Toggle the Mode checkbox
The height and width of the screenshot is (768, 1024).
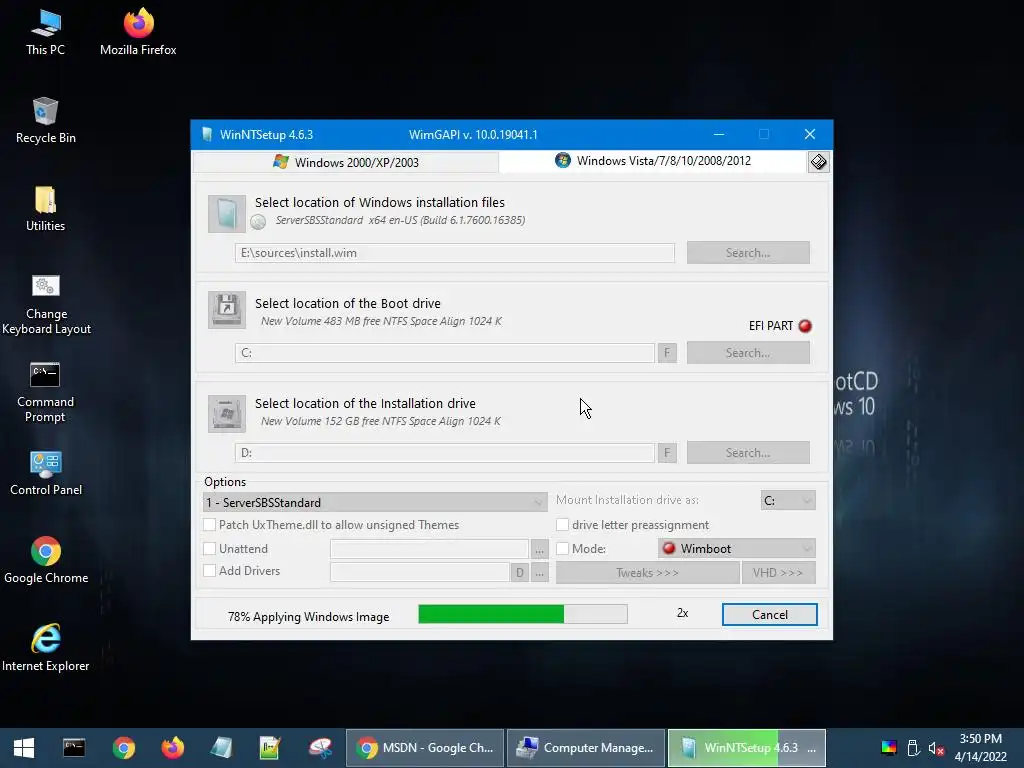[x=562, y=549]
